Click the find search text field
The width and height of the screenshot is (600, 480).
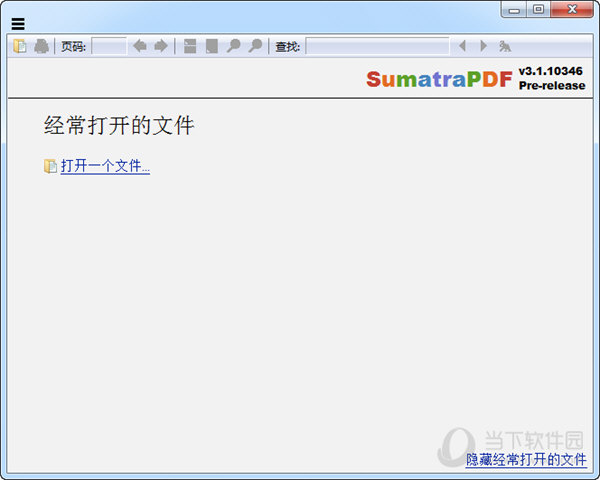click(x=377, y=46)
